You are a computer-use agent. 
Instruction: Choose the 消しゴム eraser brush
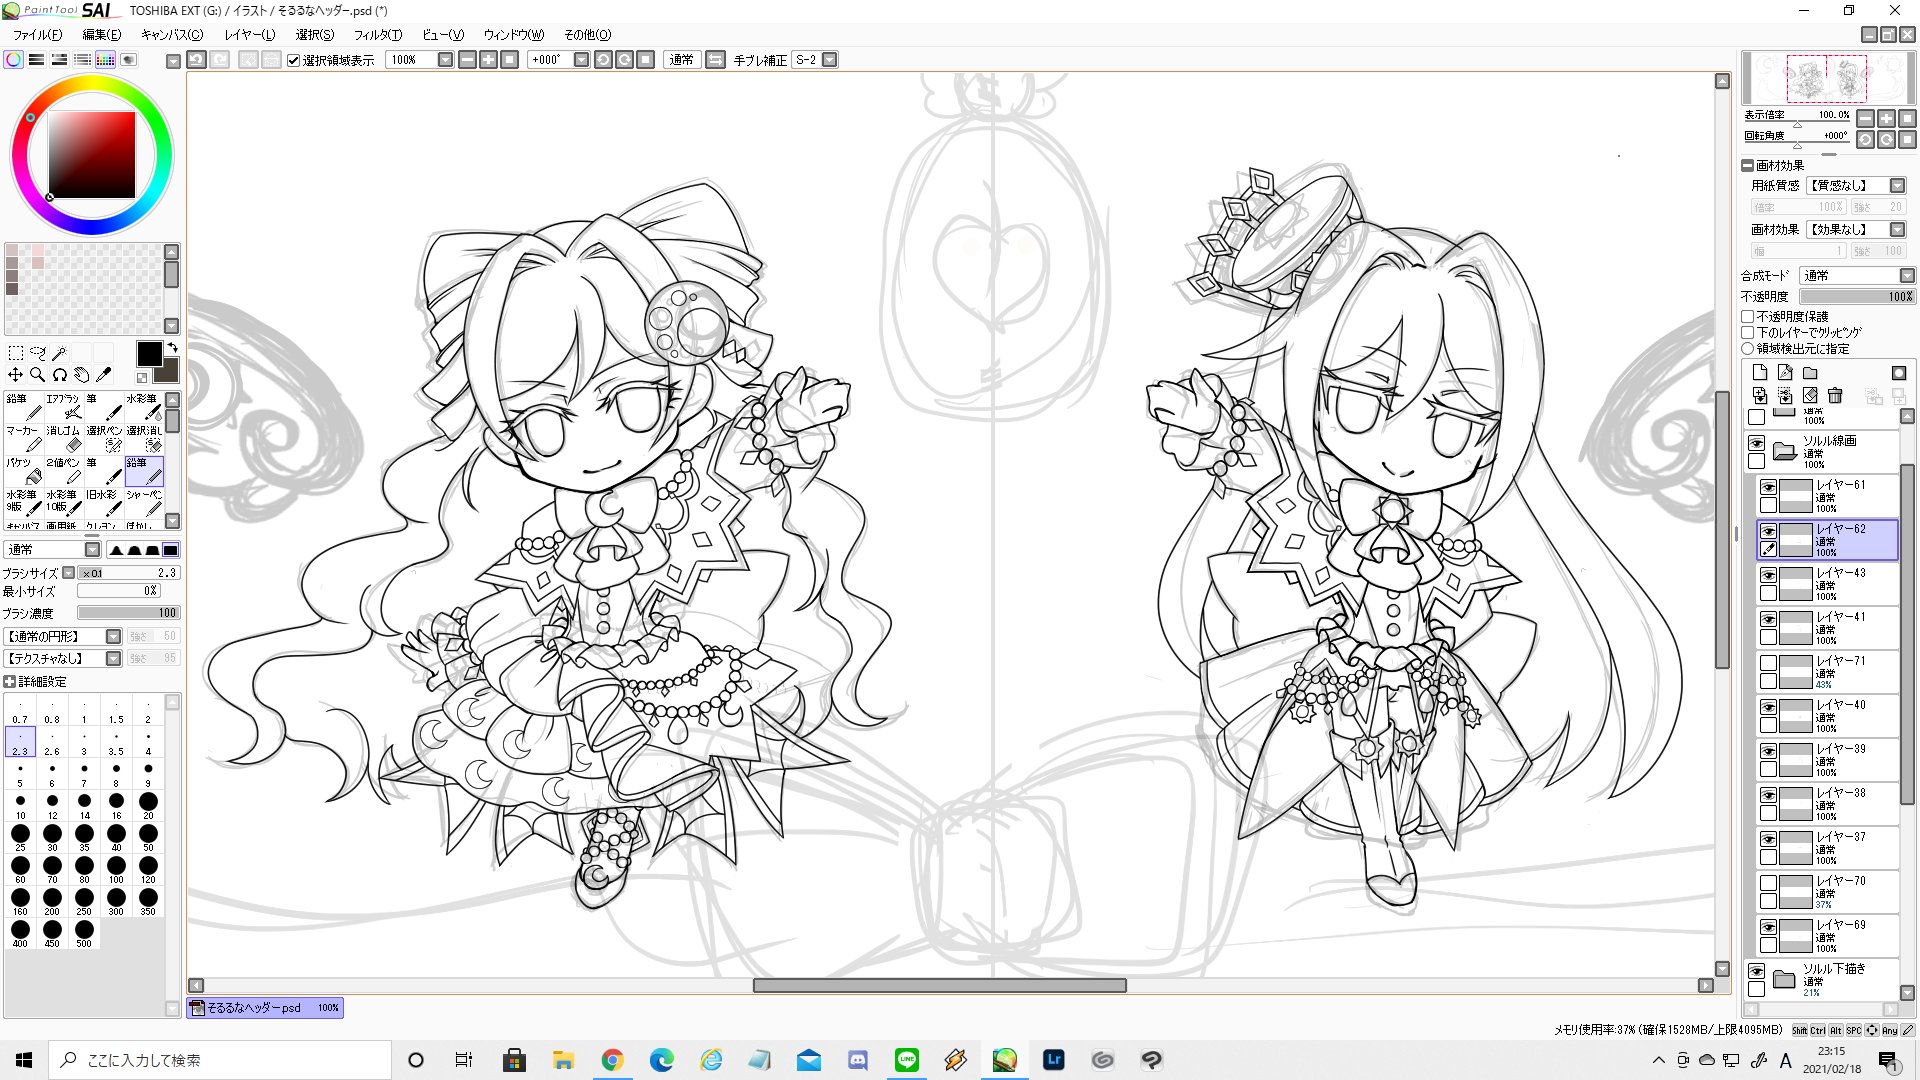point(63,438)
